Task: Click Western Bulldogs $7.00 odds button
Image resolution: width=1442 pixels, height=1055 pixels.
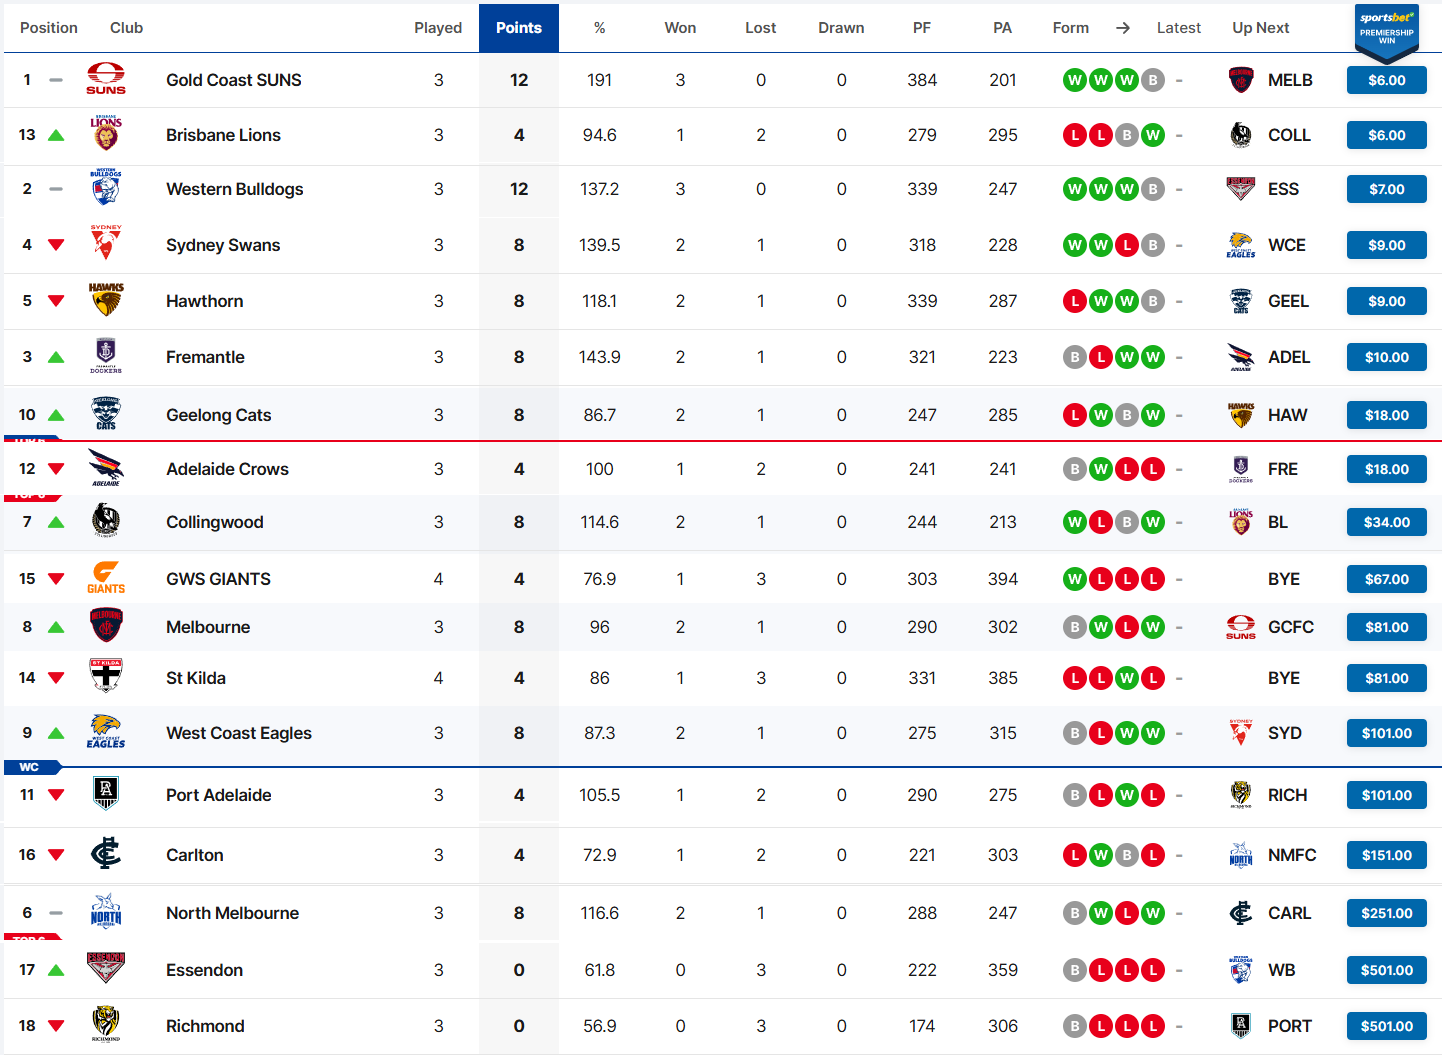Action: coord(1387,189)
